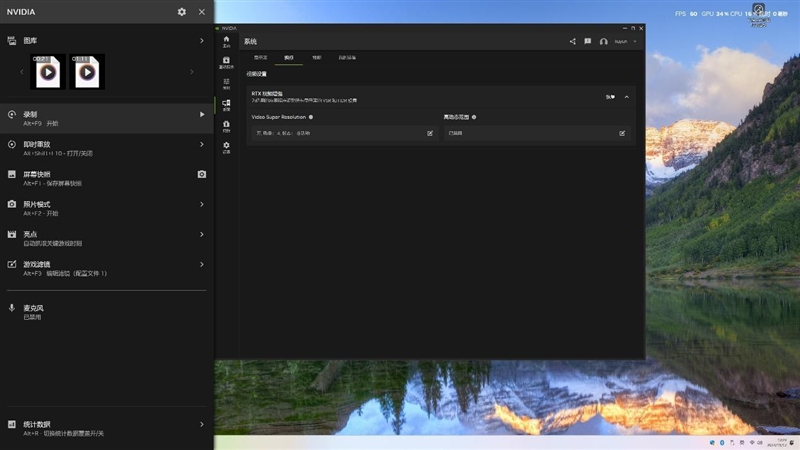Expand the 录制 record submenu arrow

pos(201,115)
